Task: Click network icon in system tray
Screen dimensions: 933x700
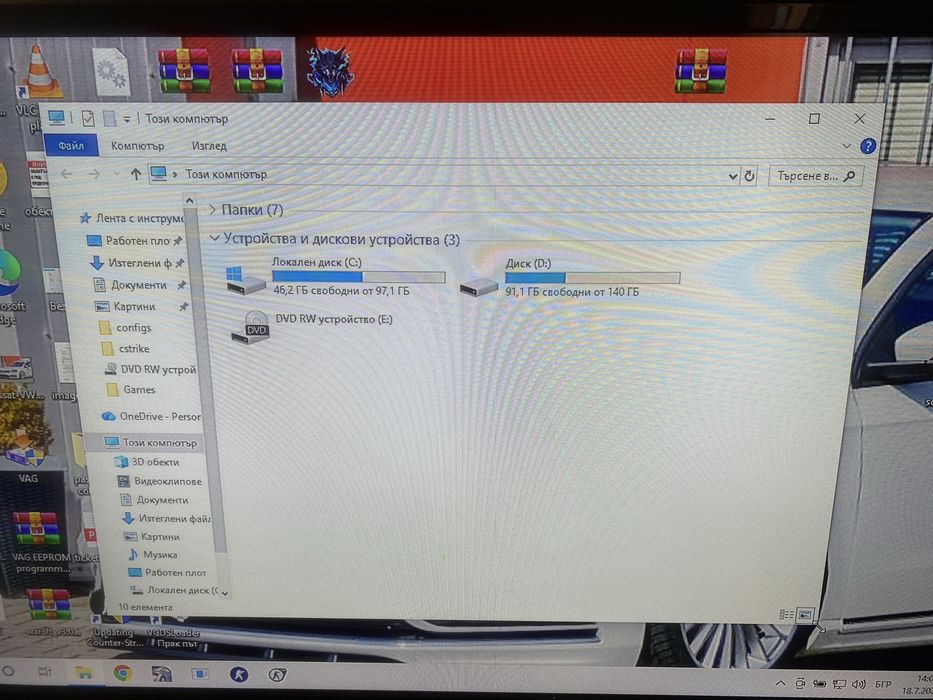Action: coord(839,684)
